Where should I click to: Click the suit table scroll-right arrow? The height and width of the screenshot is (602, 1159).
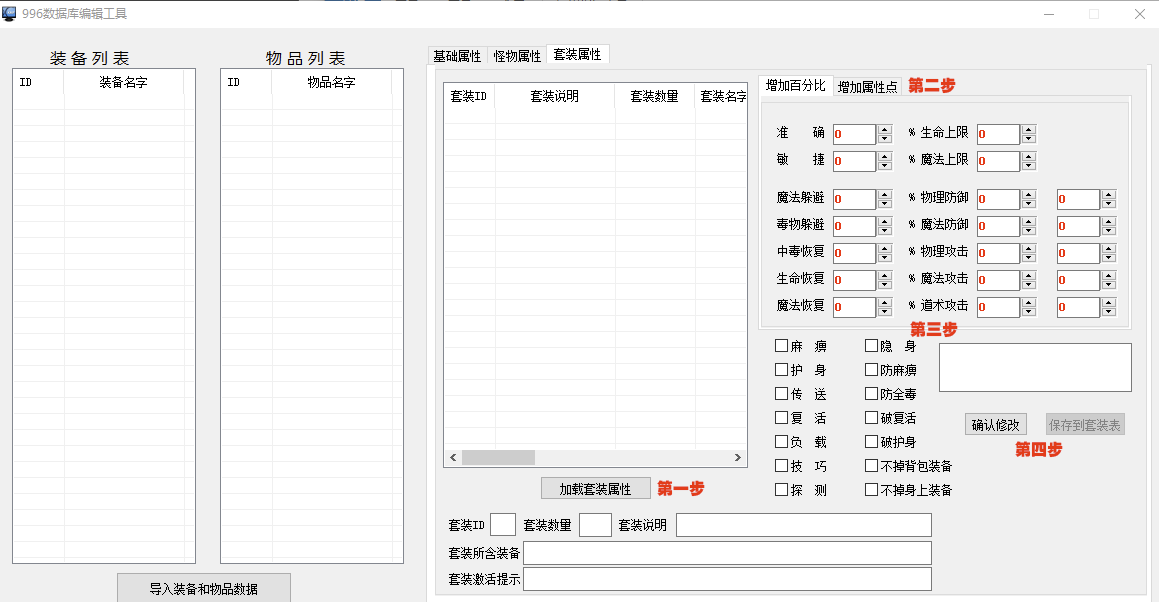click(737, 458)
